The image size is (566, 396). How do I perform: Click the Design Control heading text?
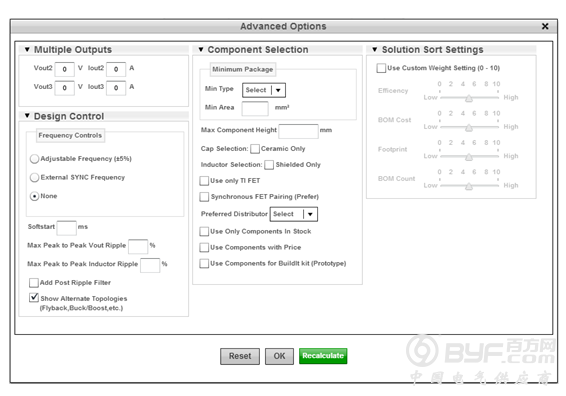[x=69, y=116]
